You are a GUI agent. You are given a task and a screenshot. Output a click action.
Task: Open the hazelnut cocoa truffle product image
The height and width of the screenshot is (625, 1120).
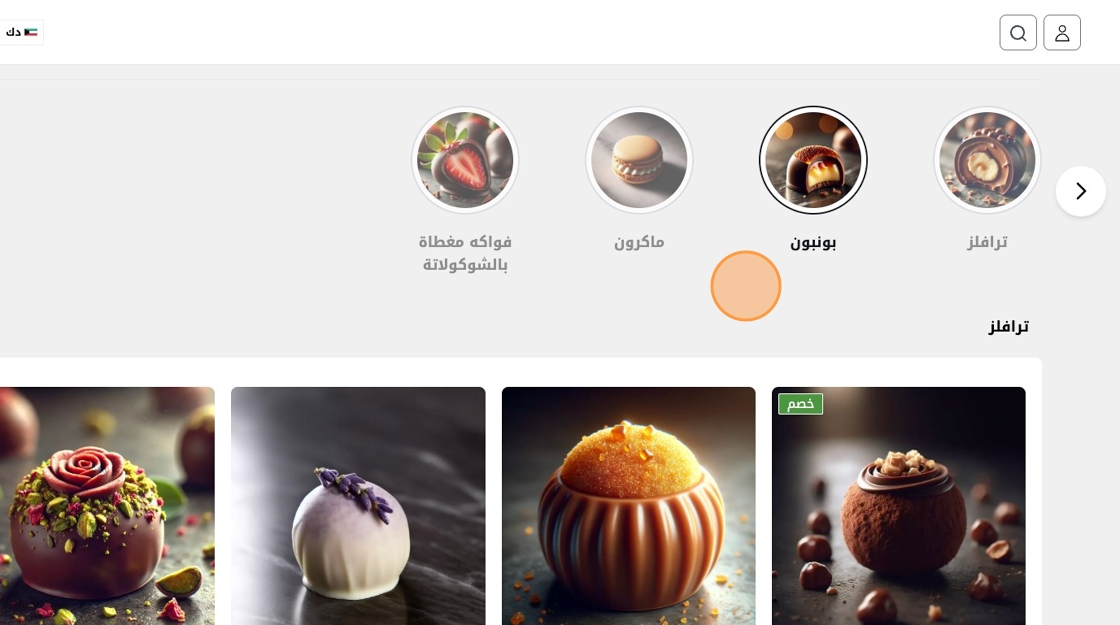click(x=899, y=506)
